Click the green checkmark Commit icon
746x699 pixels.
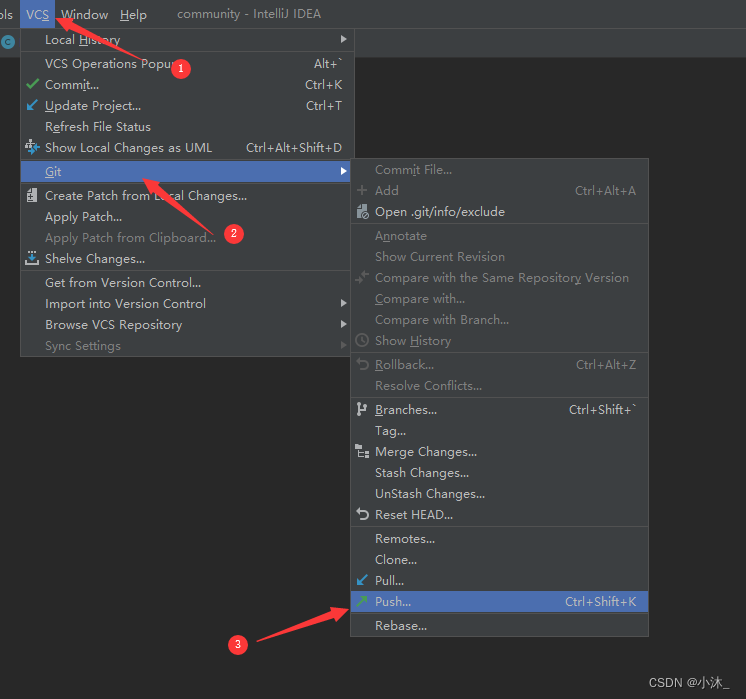coord(32,84)
